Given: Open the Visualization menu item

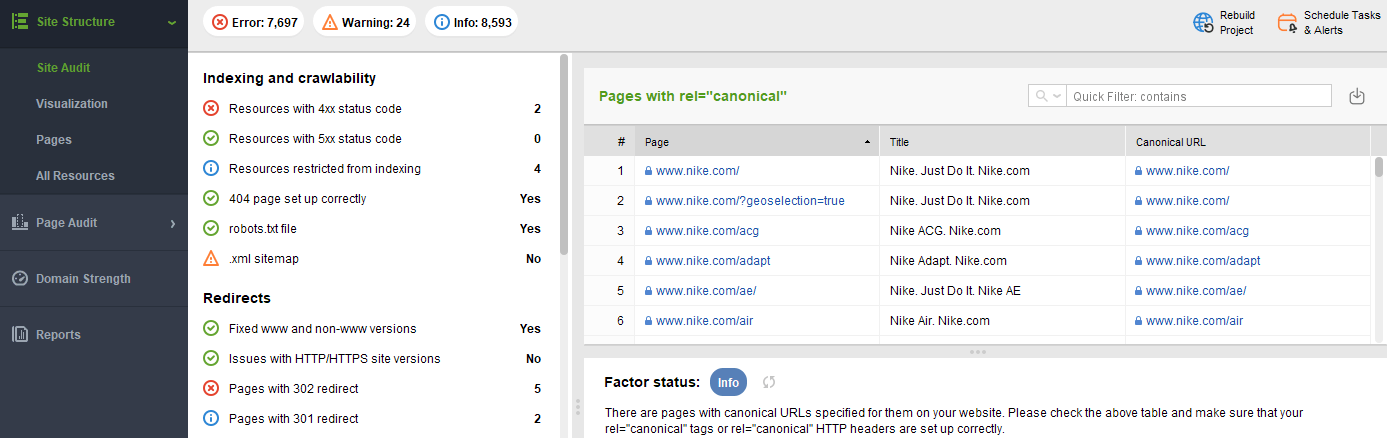Looking at the screenshot, I should (72, 104).
